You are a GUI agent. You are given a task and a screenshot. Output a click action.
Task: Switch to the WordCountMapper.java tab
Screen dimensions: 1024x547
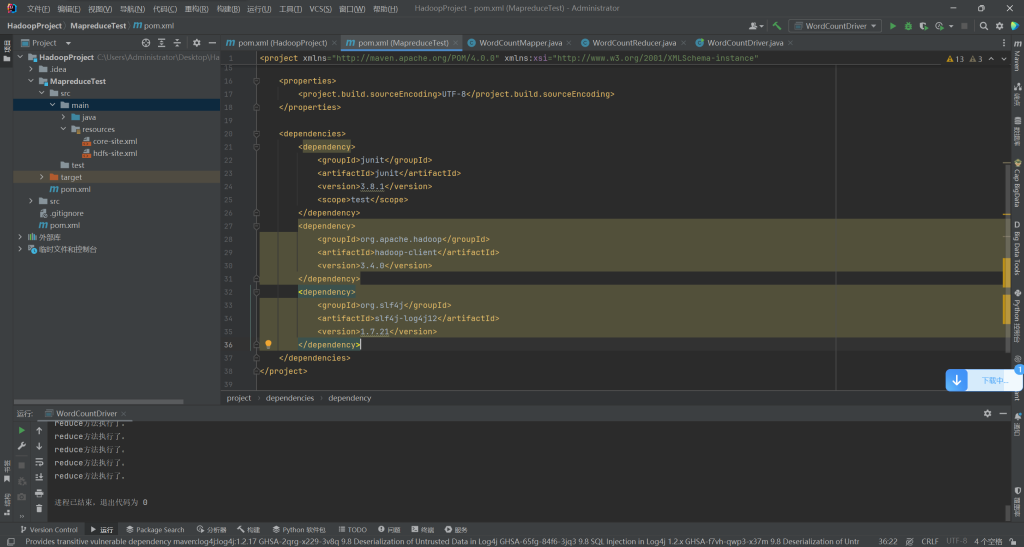(x=514, y=43)
